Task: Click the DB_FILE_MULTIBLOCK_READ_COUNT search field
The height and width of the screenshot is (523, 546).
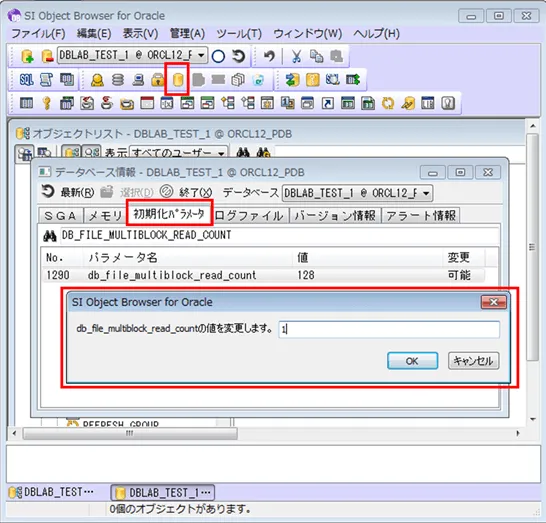Action: coord(280,235)
